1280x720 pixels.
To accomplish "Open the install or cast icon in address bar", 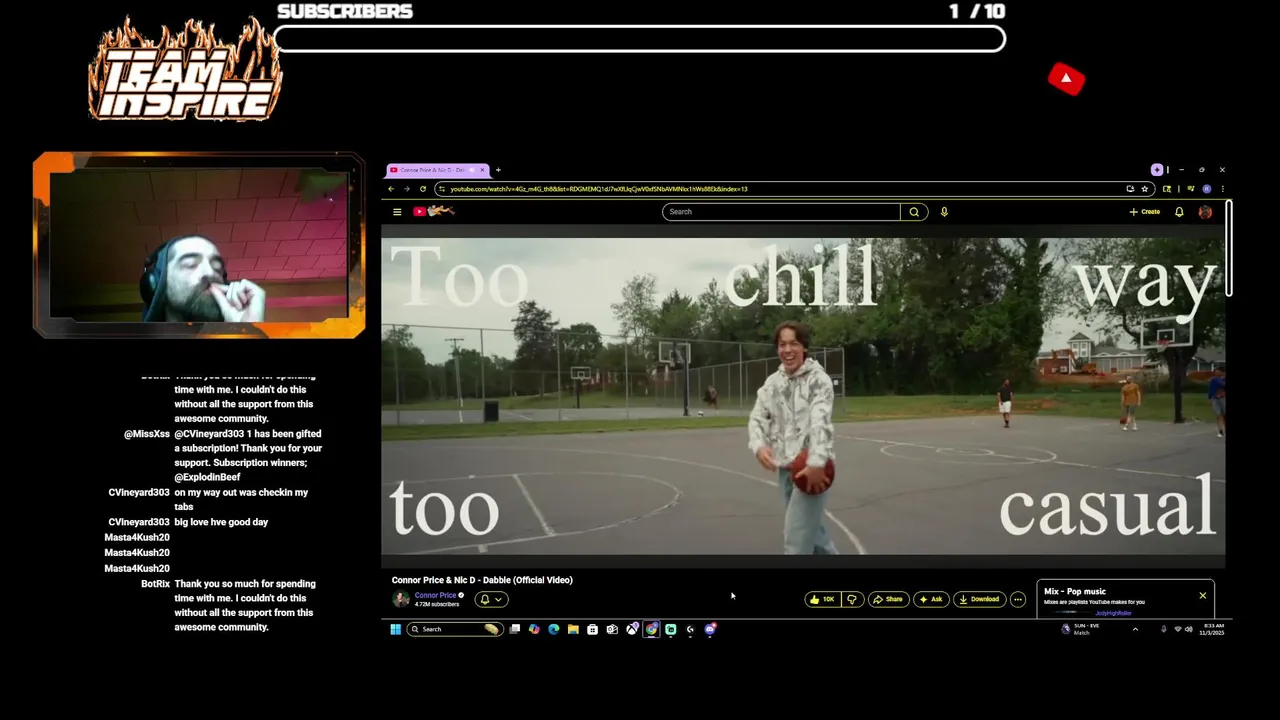I will [x=1130, y=189].
